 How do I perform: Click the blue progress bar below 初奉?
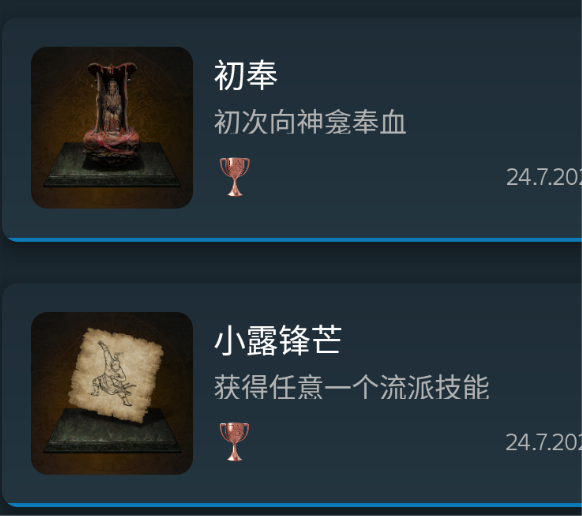click(295, 240)
